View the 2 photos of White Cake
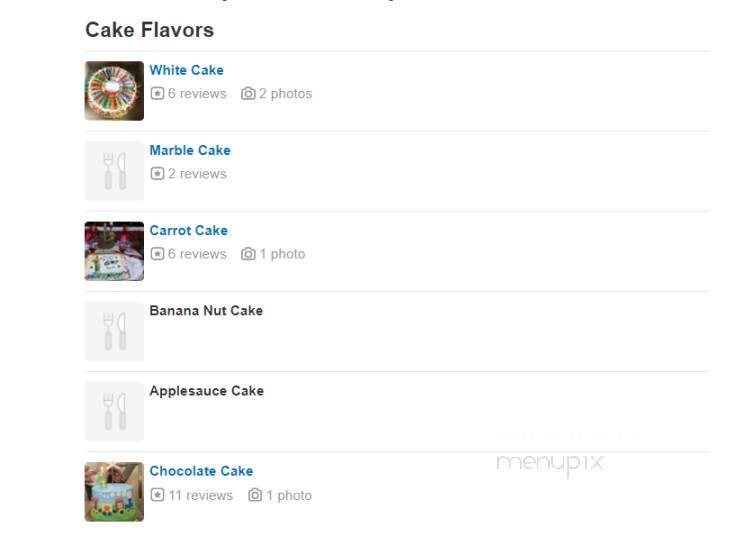The width and height of the screenshot is (729, 545). coord(285,93)
